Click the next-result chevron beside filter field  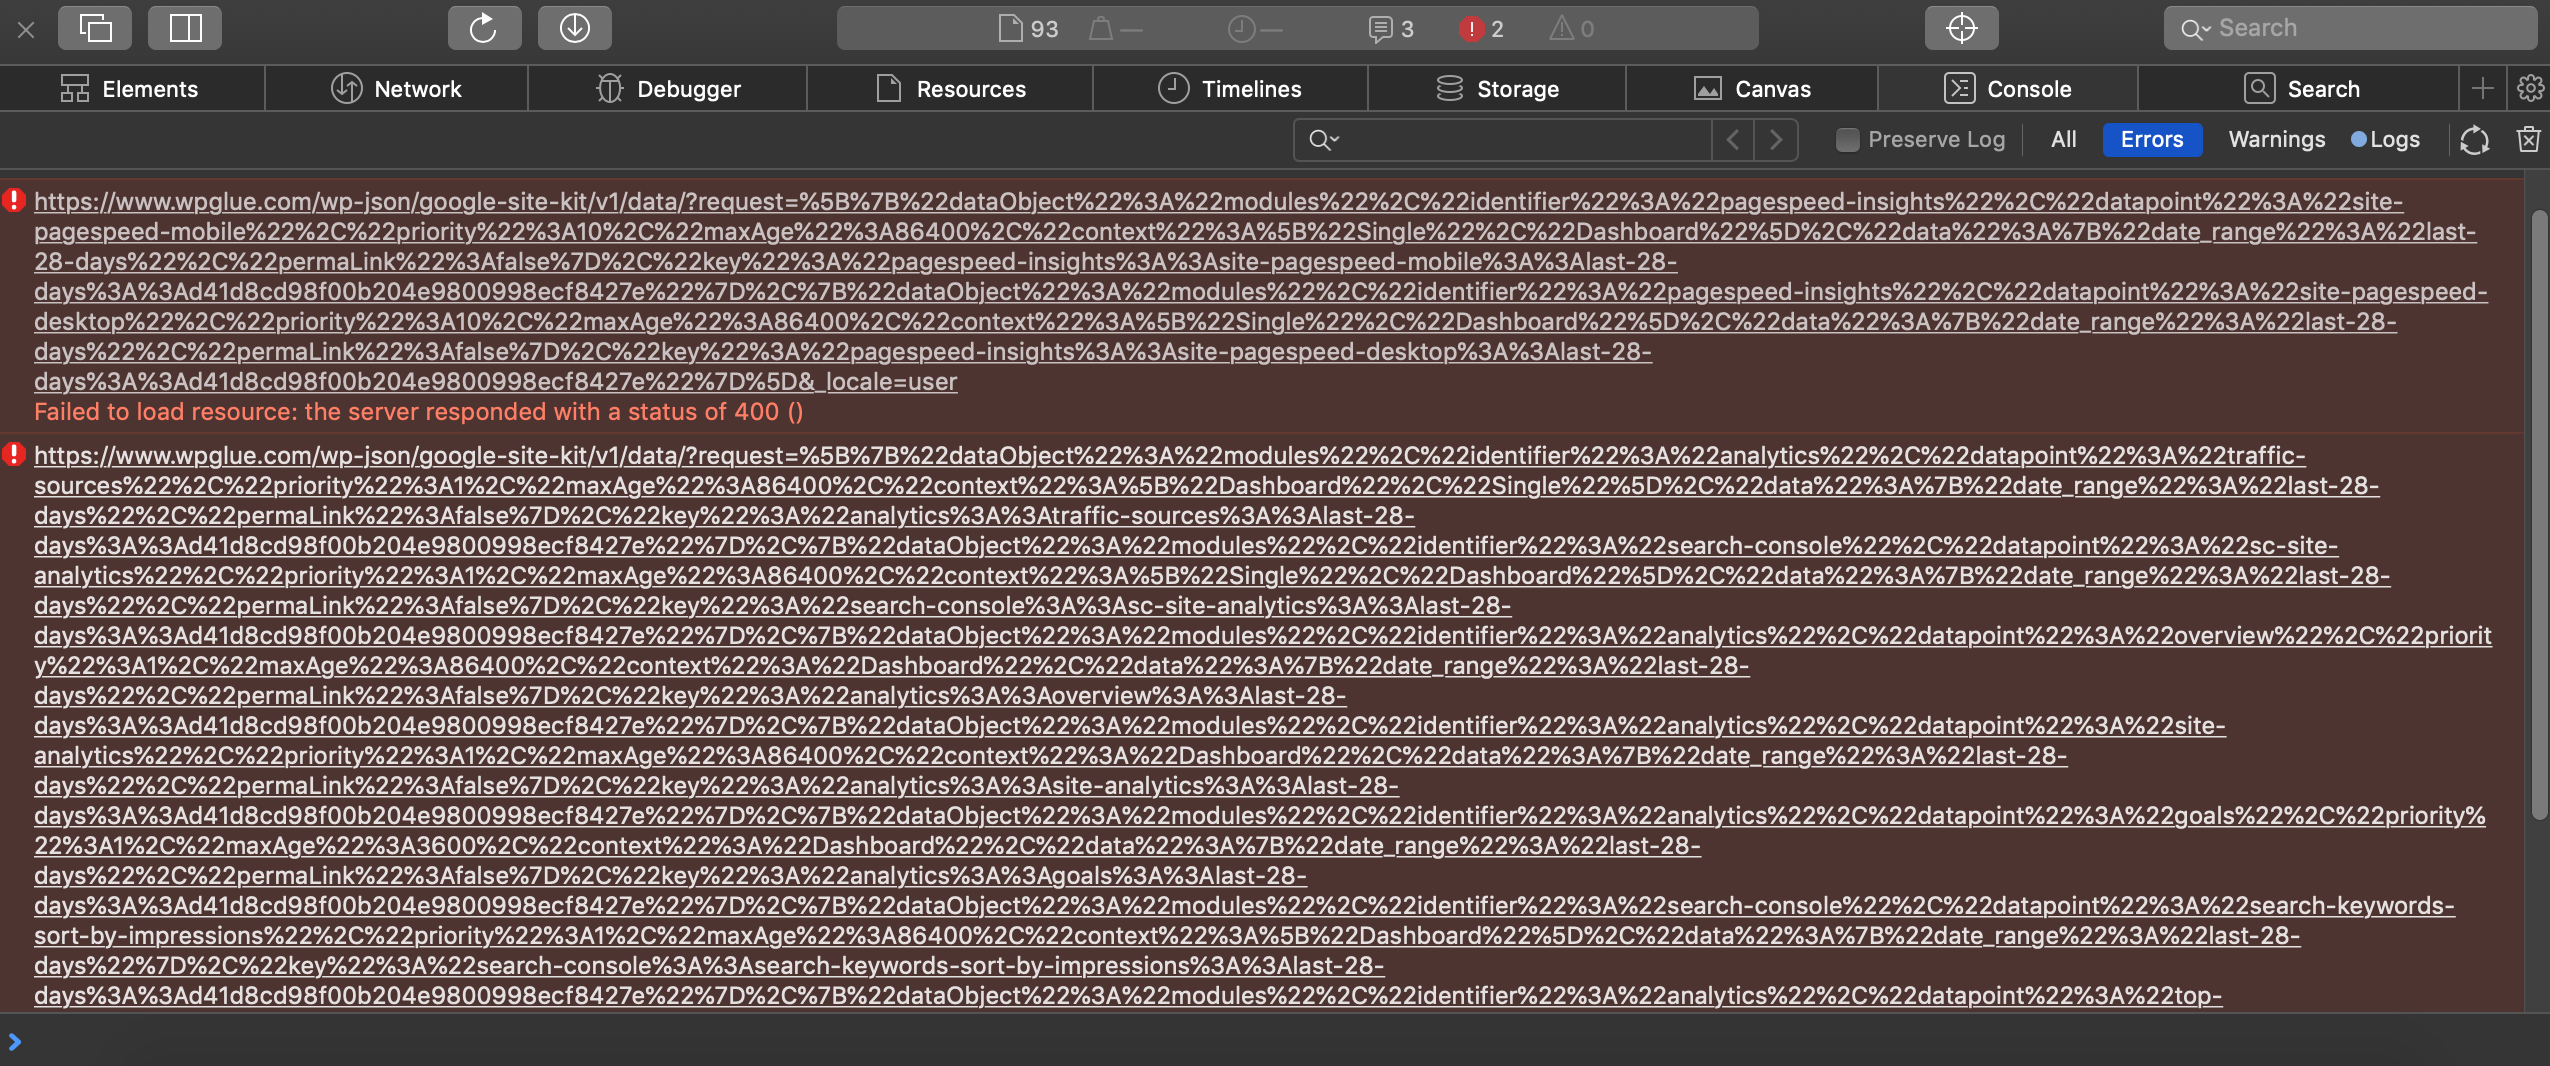click(1777, 139)
